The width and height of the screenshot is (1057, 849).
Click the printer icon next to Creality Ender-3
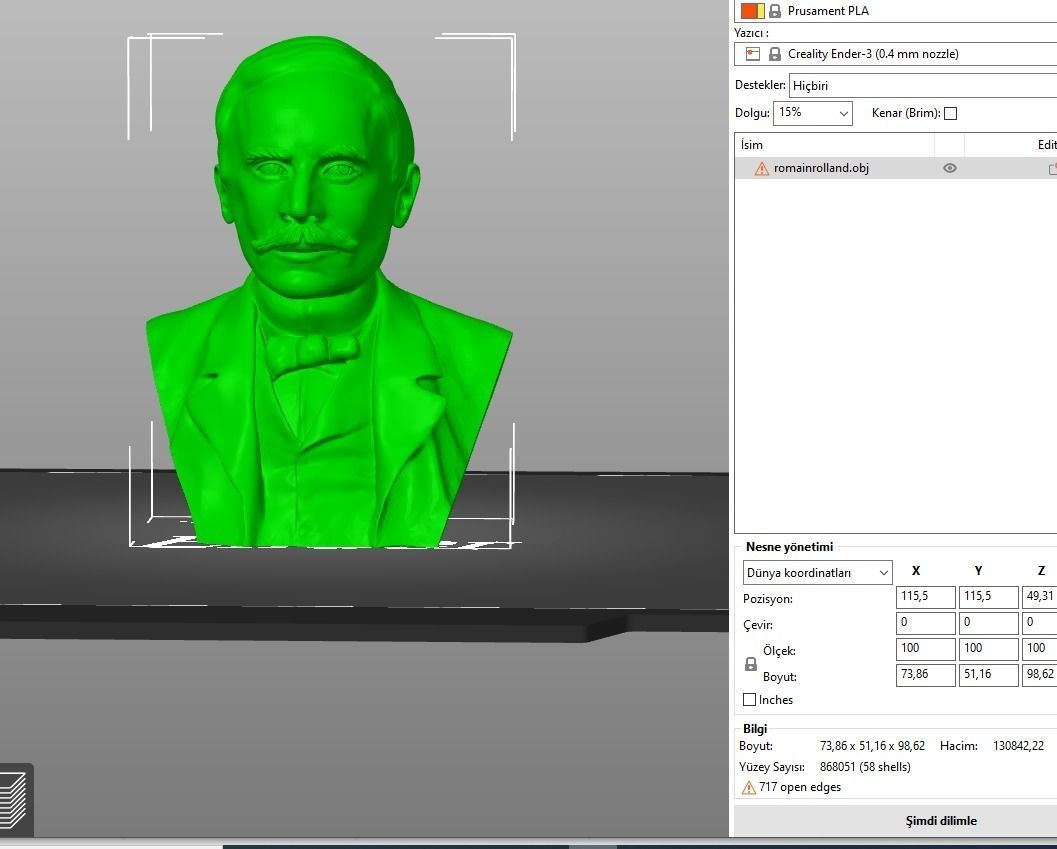pos(753,54)
